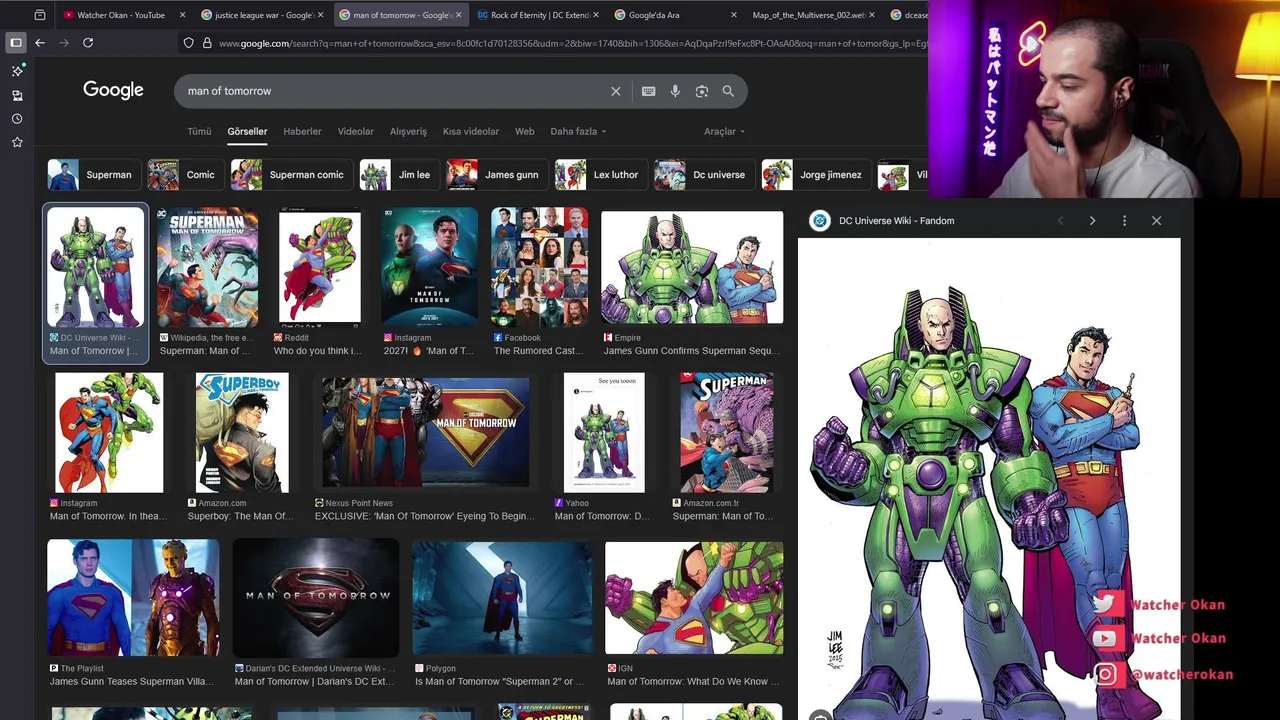Click the shield tracking-protection icon in address bar
This screenshot has width=1280, height=720.
(188, 43)
